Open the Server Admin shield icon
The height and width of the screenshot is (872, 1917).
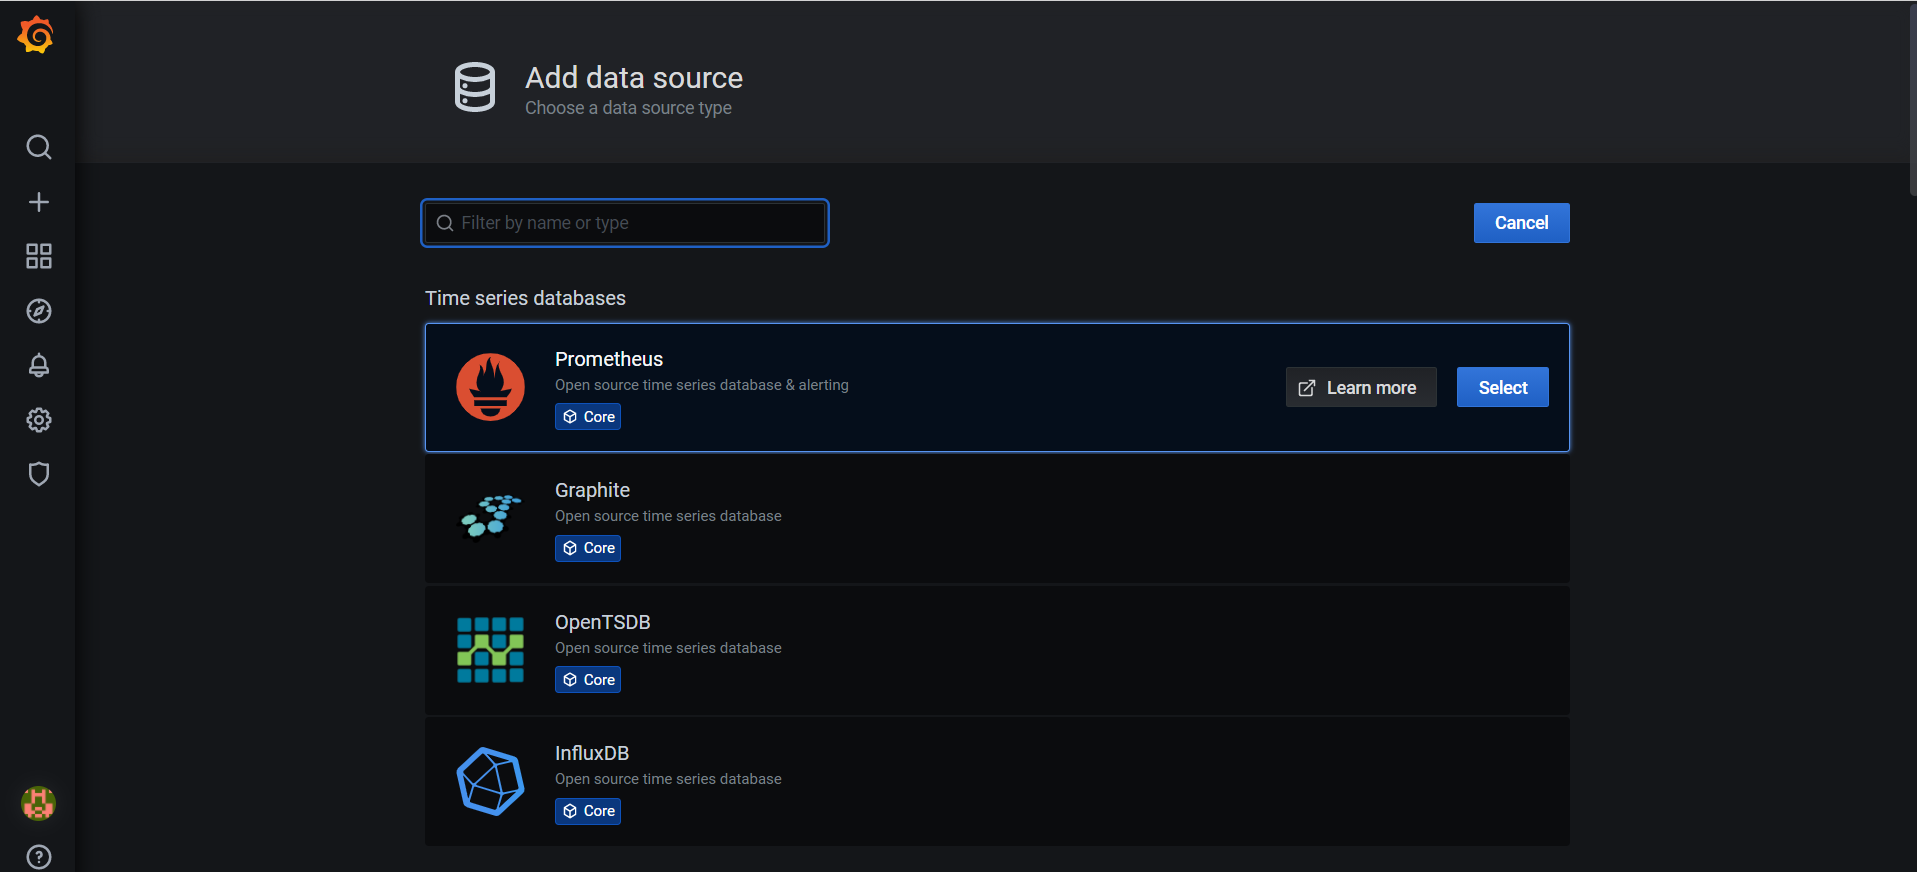(38, 474)
